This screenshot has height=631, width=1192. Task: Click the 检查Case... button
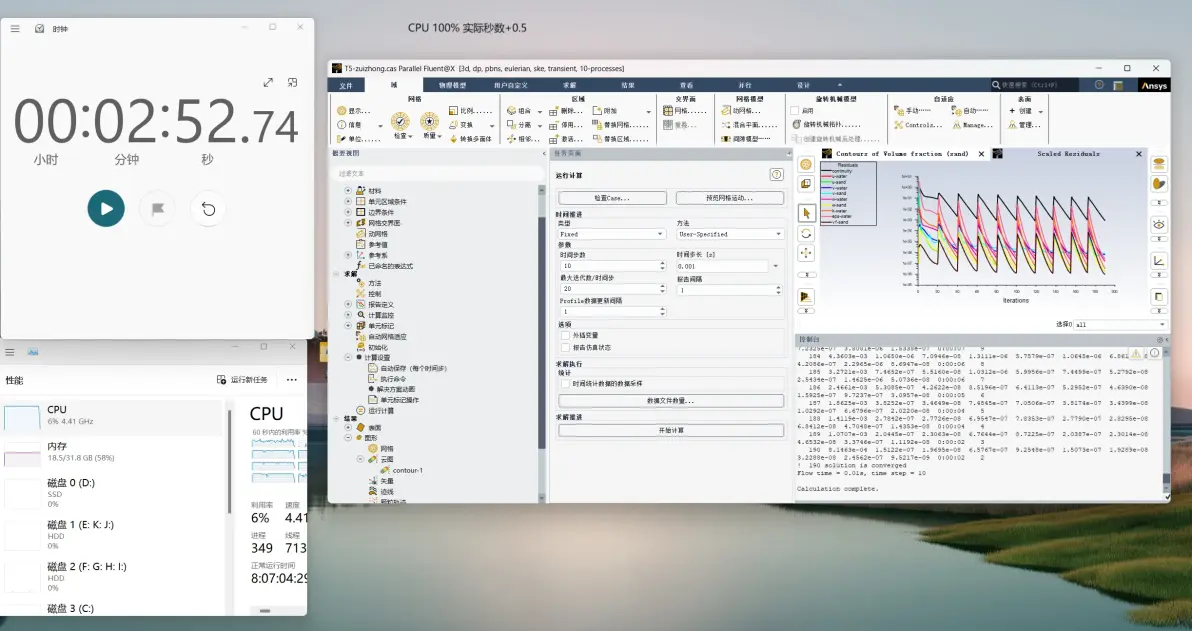click(x=612, y=198)
